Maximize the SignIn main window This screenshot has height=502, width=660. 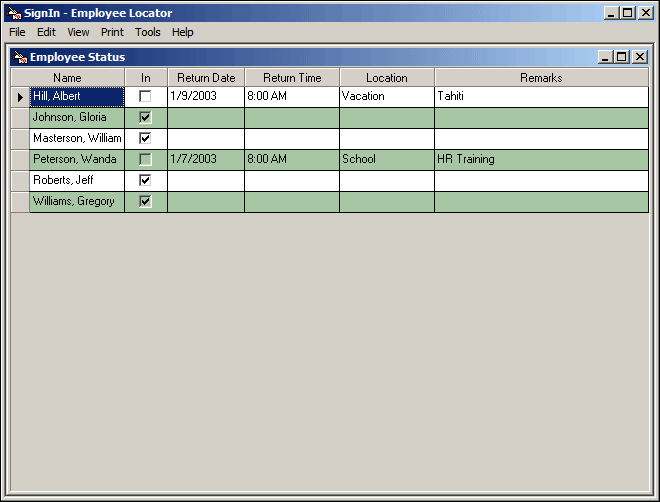click(627, 13)
